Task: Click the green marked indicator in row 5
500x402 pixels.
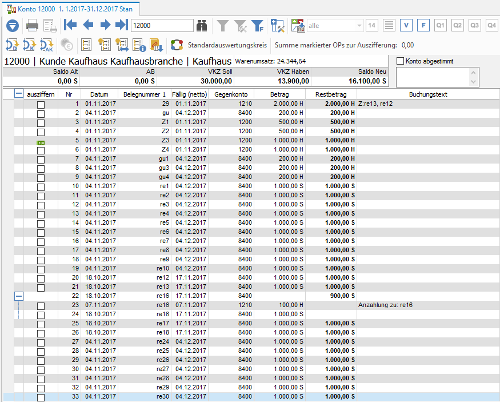Action: pyautogui.click(x=41, y=142)
